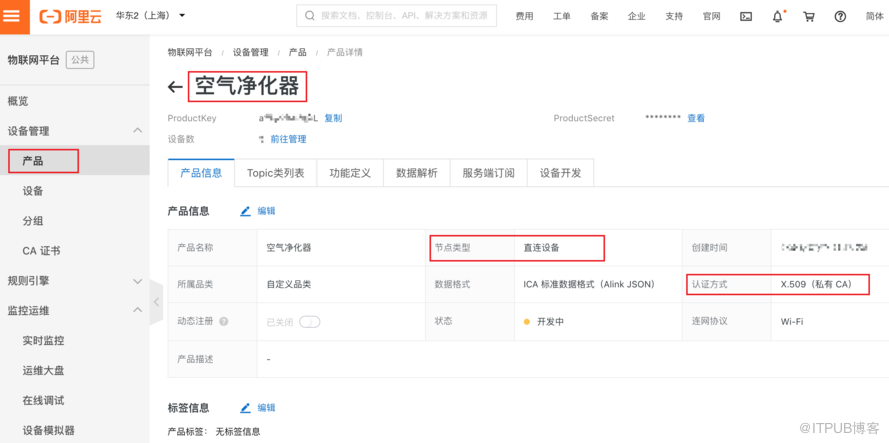Expand the 规则引擎 sidebar section
The width and height of the screenshot is (889, 443).
tap(137, 281)
